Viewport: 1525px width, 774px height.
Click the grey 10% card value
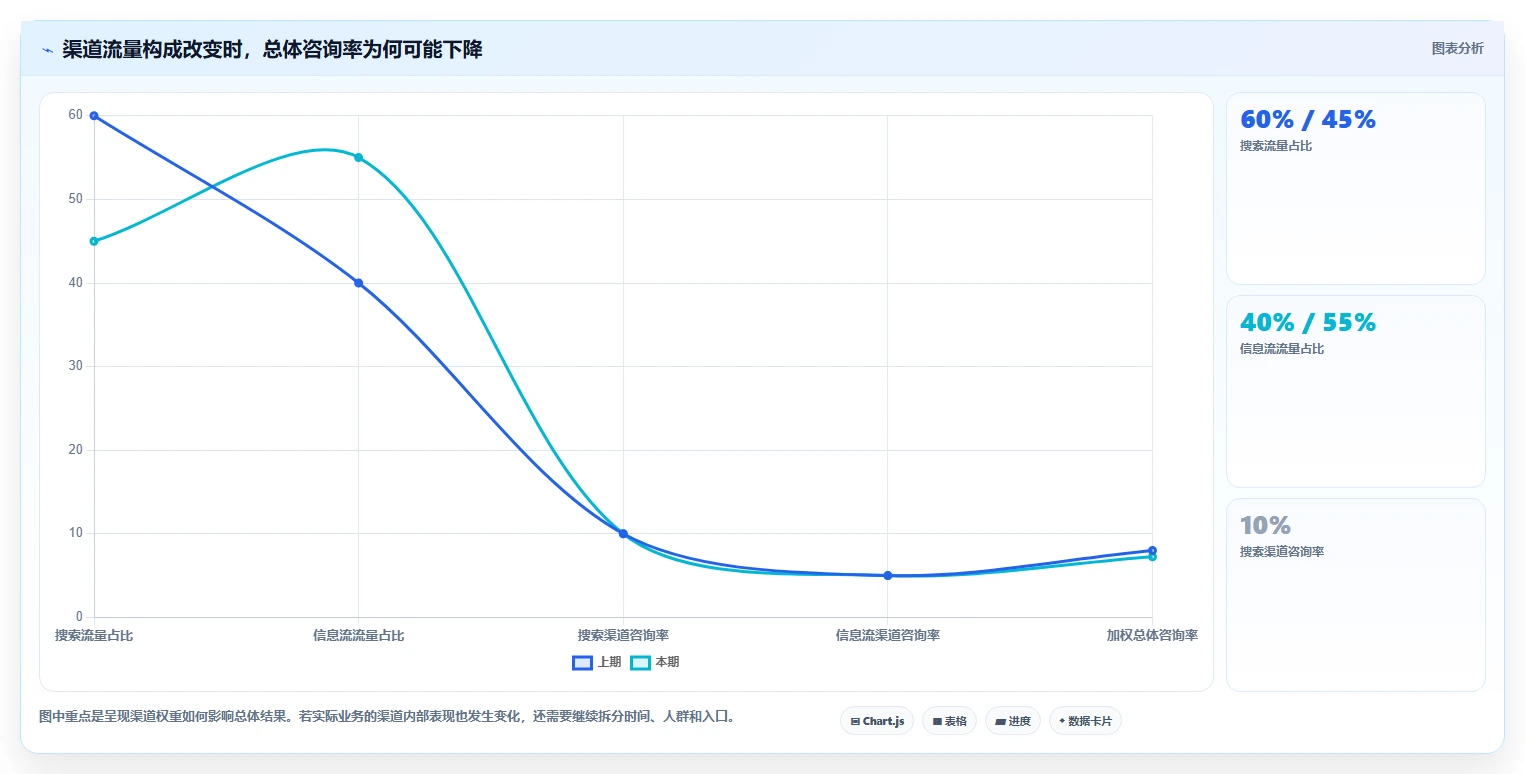1265,525
